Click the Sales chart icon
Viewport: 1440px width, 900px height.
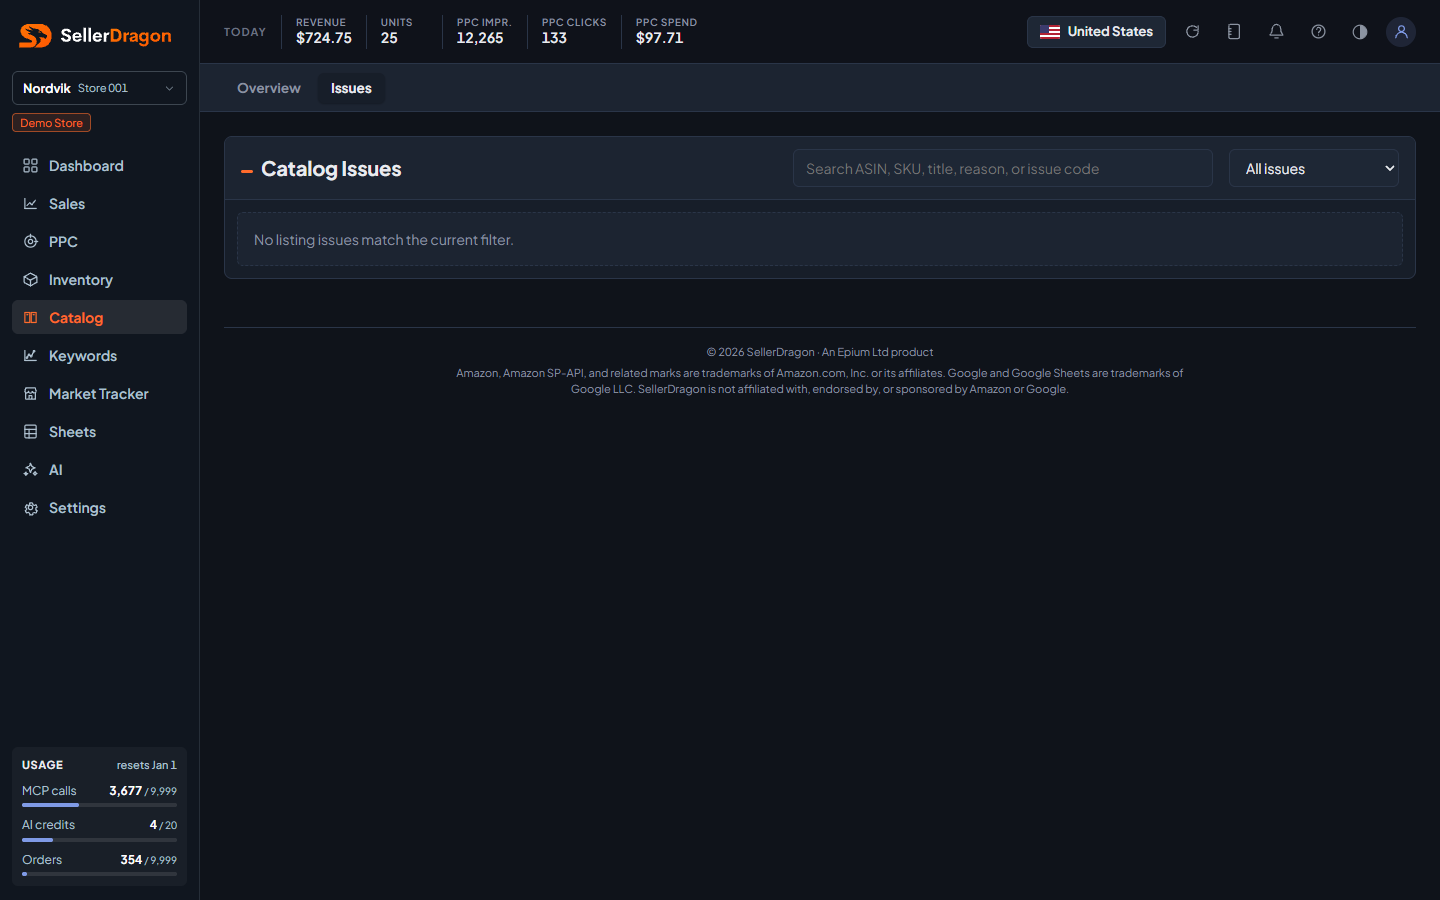[x=31, y=204]
